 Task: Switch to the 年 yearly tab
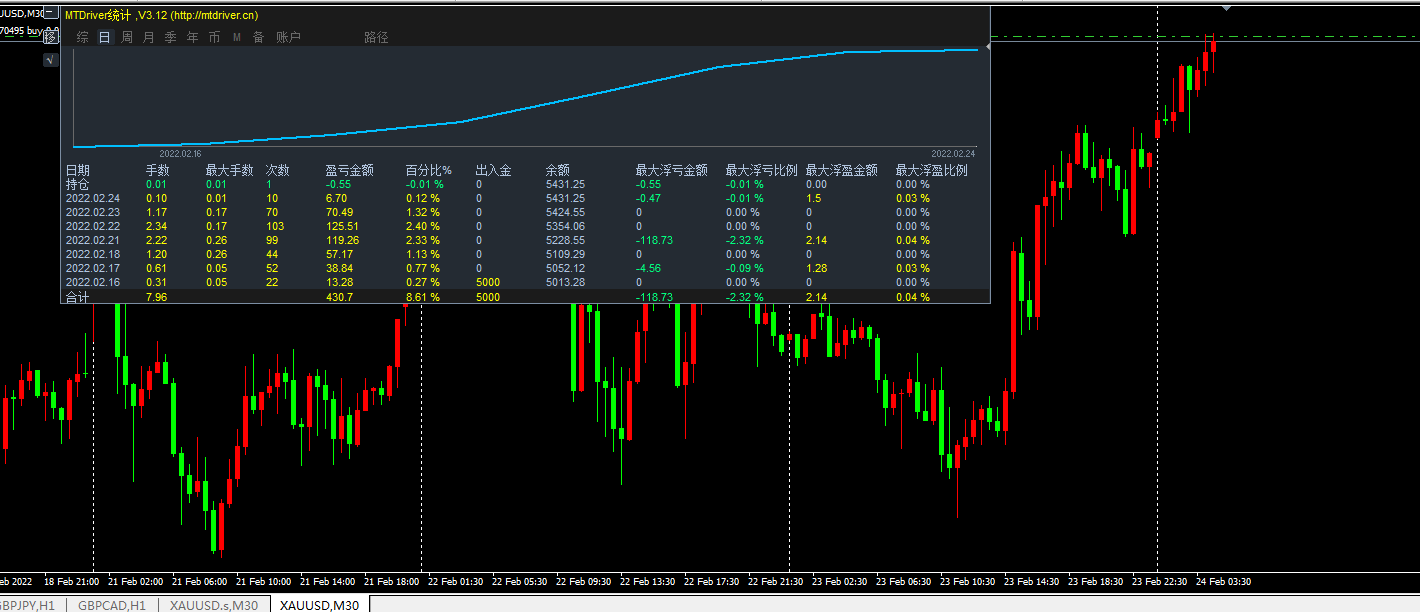click(x=193, y=37)
